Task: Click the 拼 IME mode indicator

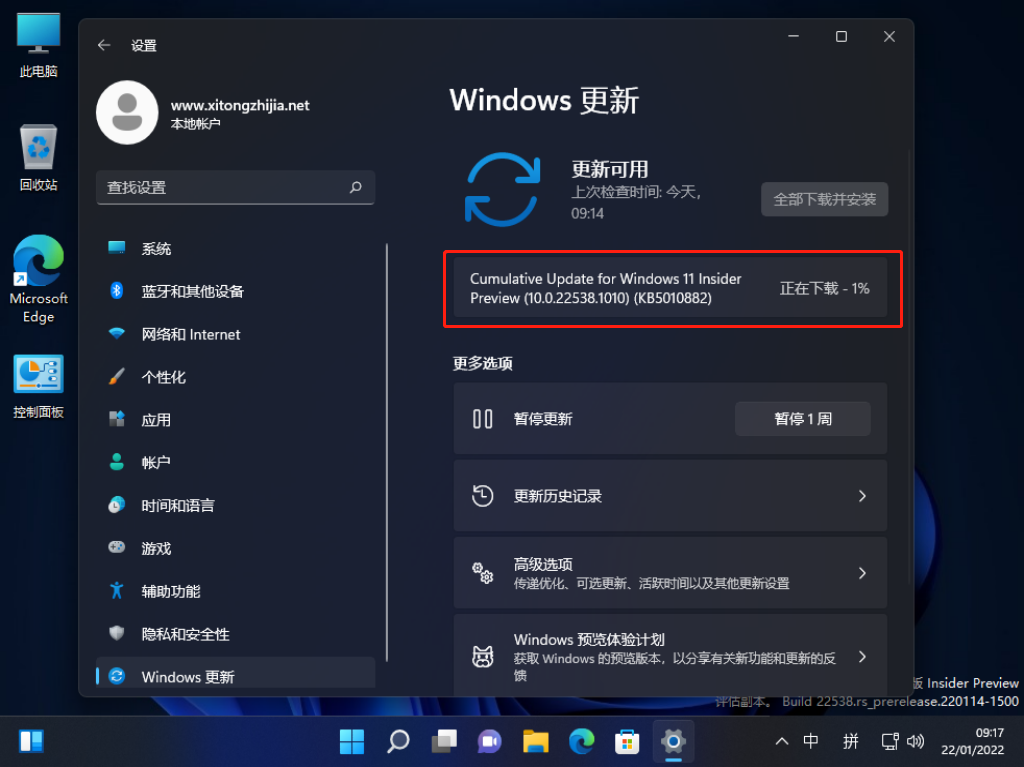Action: point(850,741)
